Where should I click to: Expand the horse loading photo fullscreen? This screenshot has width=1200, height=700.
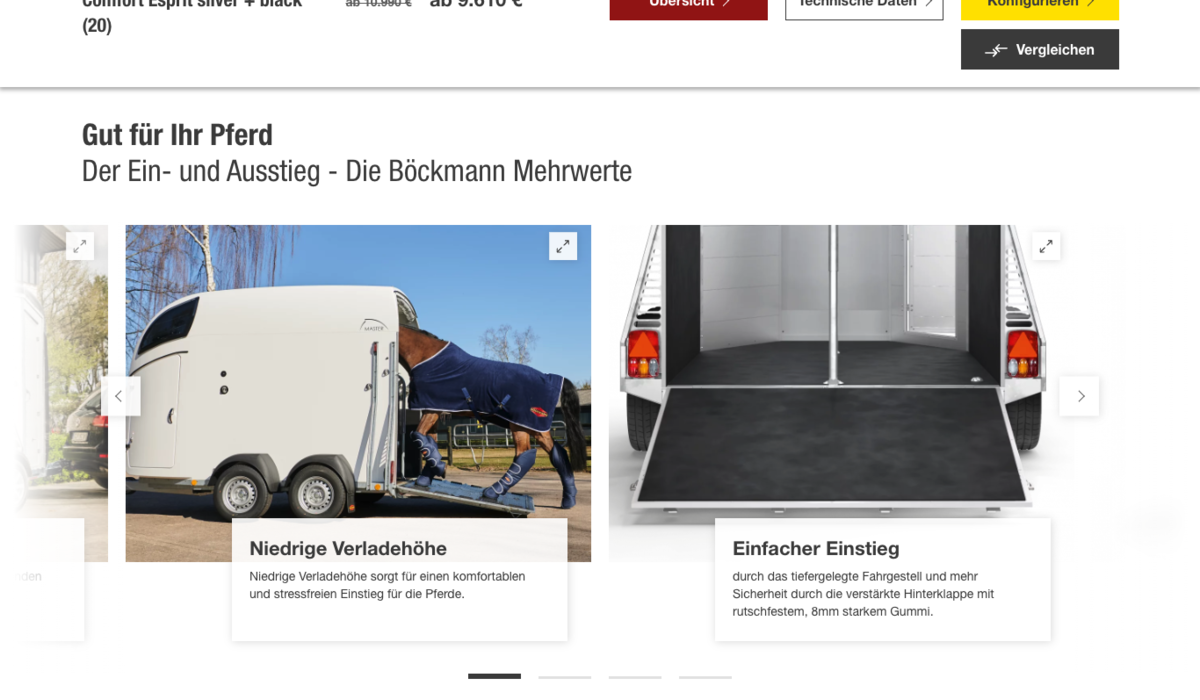coord(563,246)
